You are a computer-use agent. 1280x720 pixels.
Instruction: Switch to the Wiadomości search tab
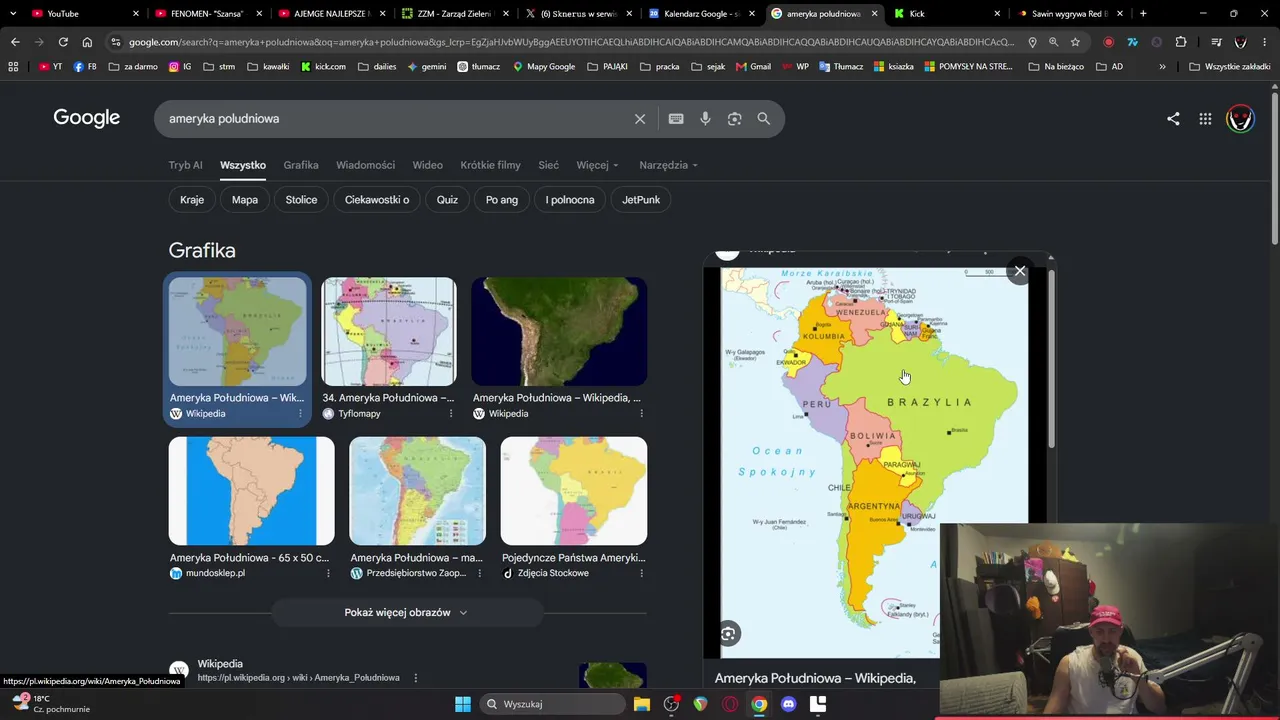click(x=365, y=165)
